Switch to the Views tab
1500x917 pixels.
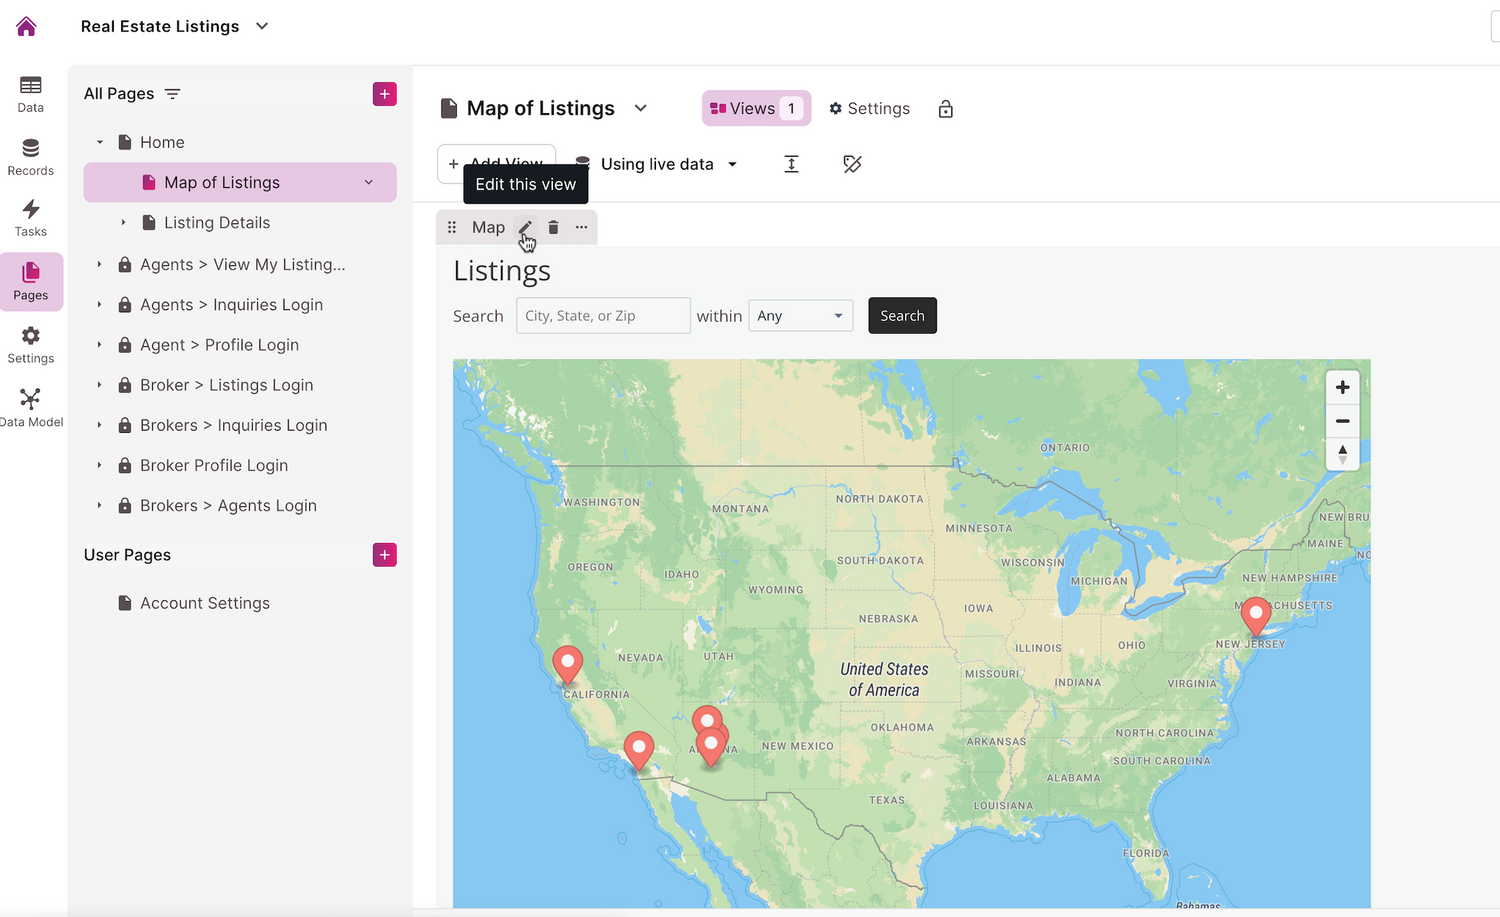(x=755, y=108)
